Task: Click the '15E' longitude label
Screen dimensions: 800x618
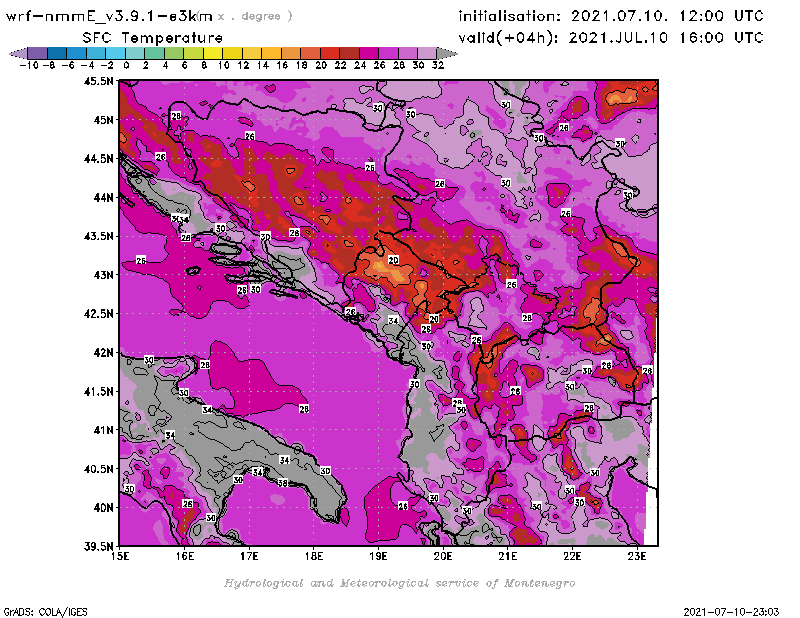Action: click(x=120, y=556)
